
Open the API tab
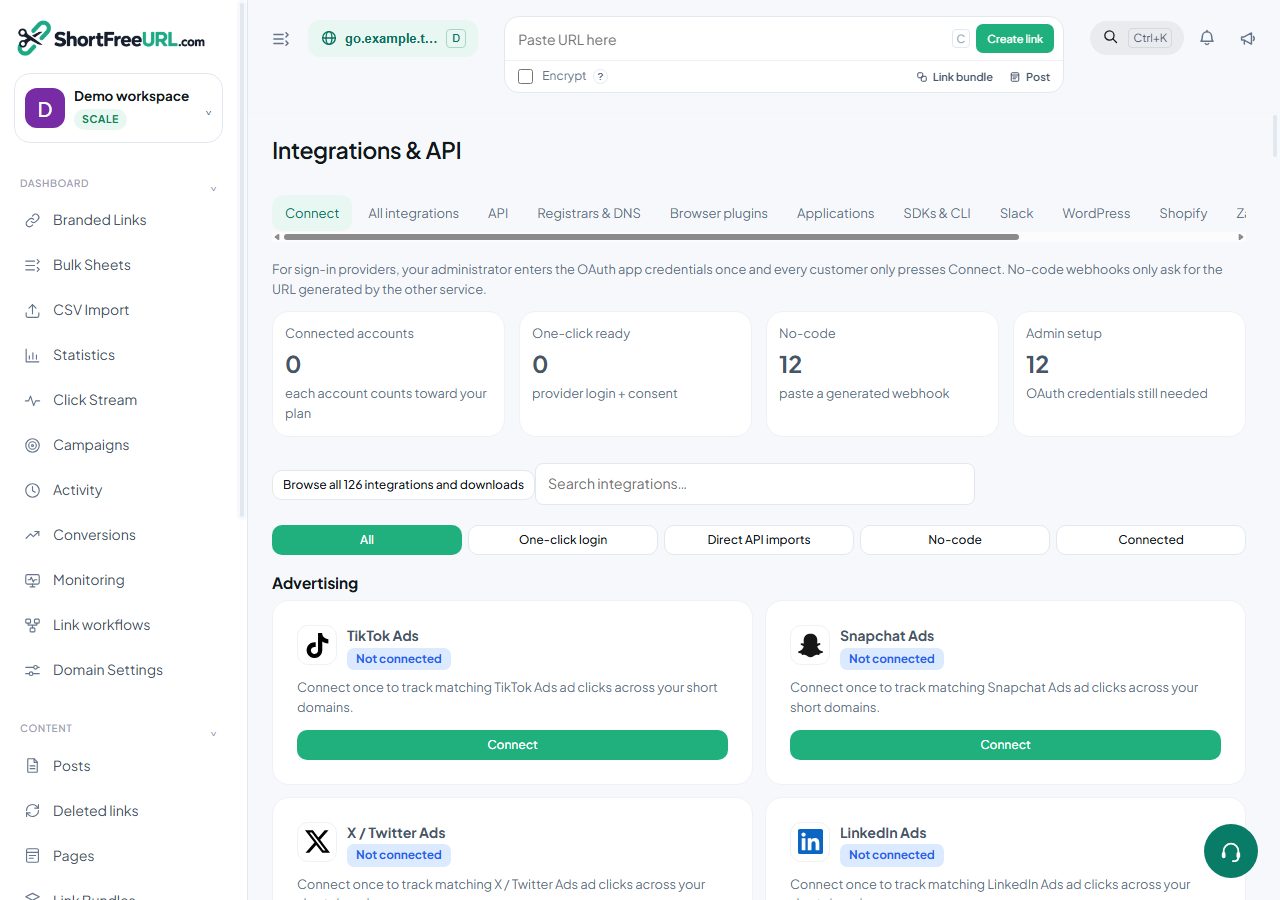pos(498,213)
